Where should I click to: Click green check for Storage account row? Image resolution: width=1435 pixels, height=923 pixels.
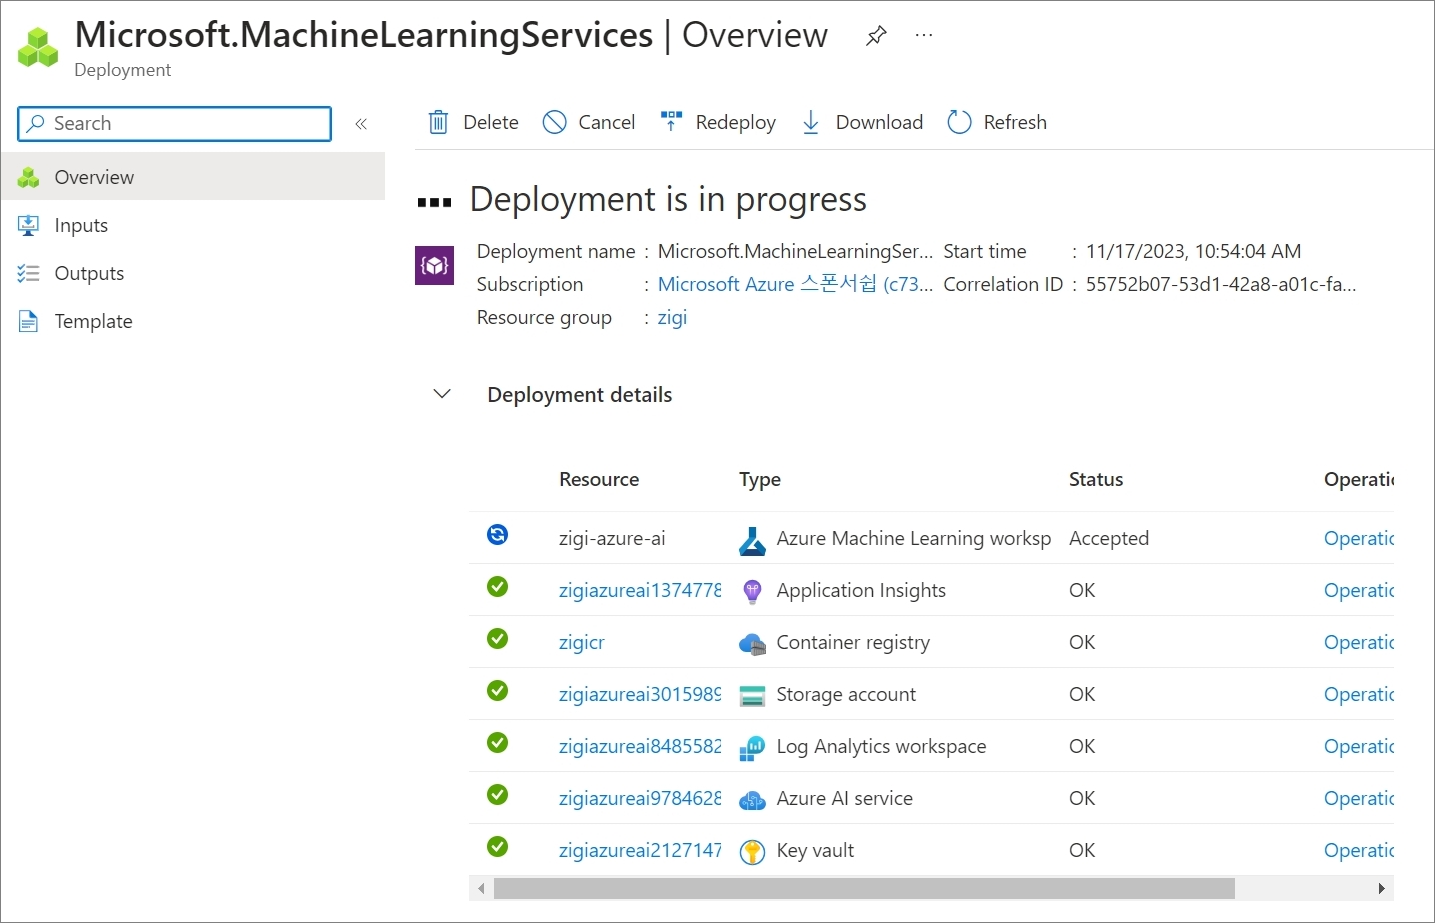(497, 690)
